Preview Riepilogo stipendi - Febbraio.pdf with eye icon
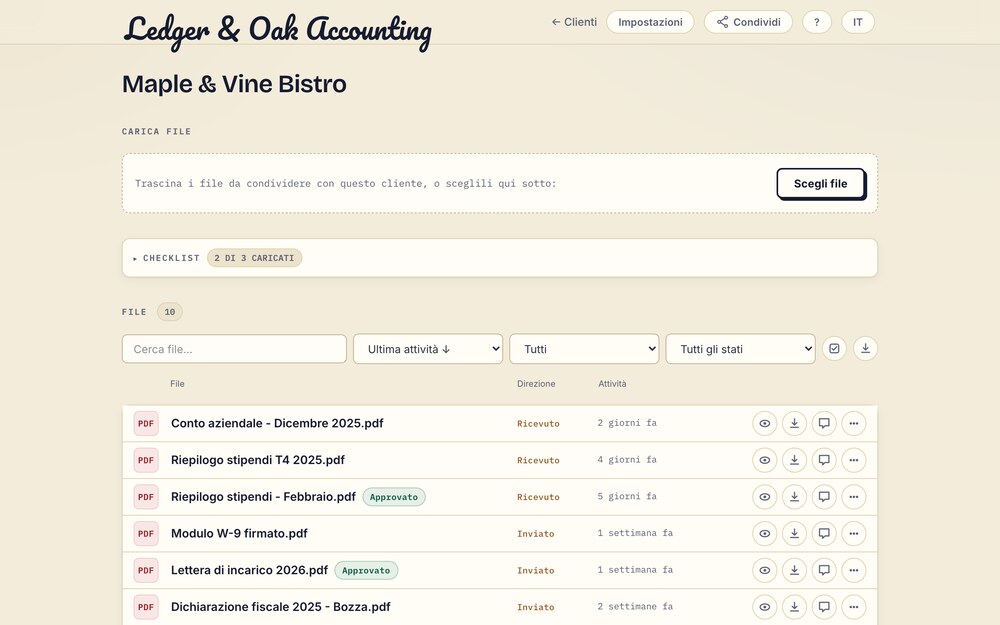Image resolution: width=1000 pixels, height=625 pixels. pos(765,497)
